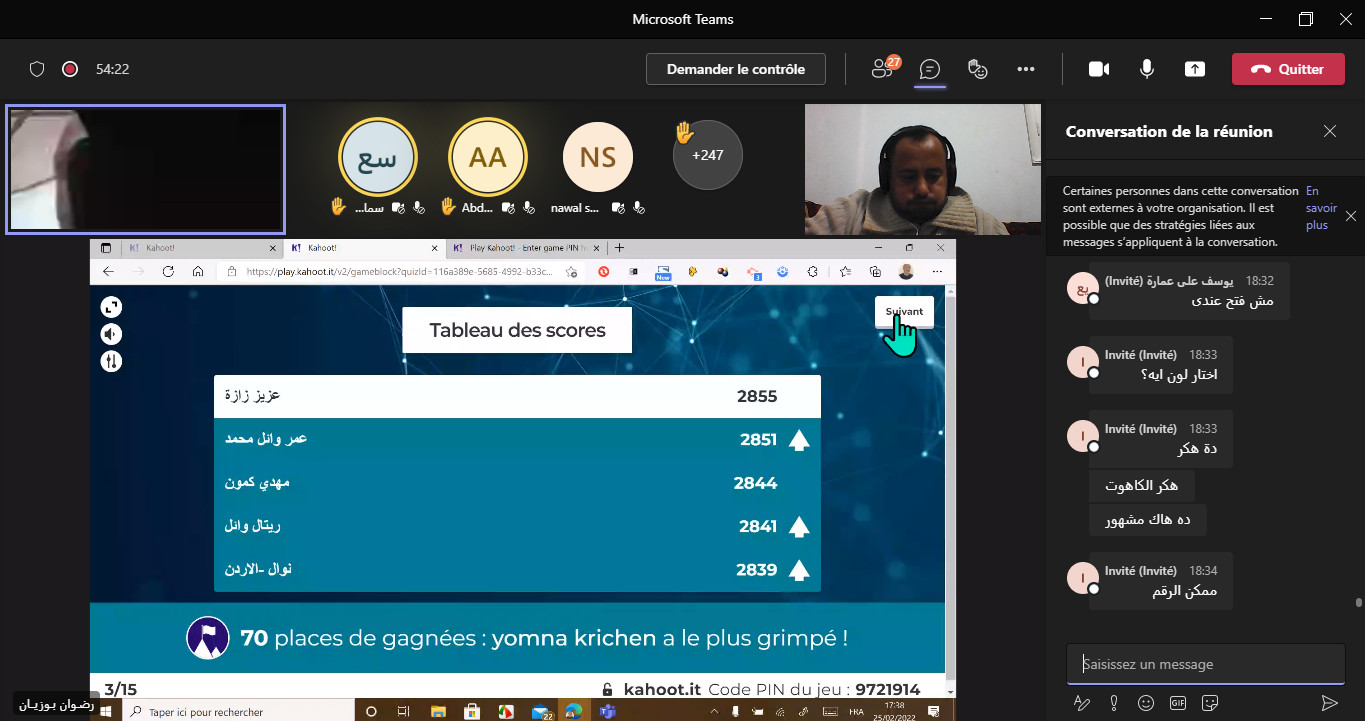Click the play.kahoot.it address bar
The width and height of the screenshot is (1365, 721).
(x=400, y=271)
